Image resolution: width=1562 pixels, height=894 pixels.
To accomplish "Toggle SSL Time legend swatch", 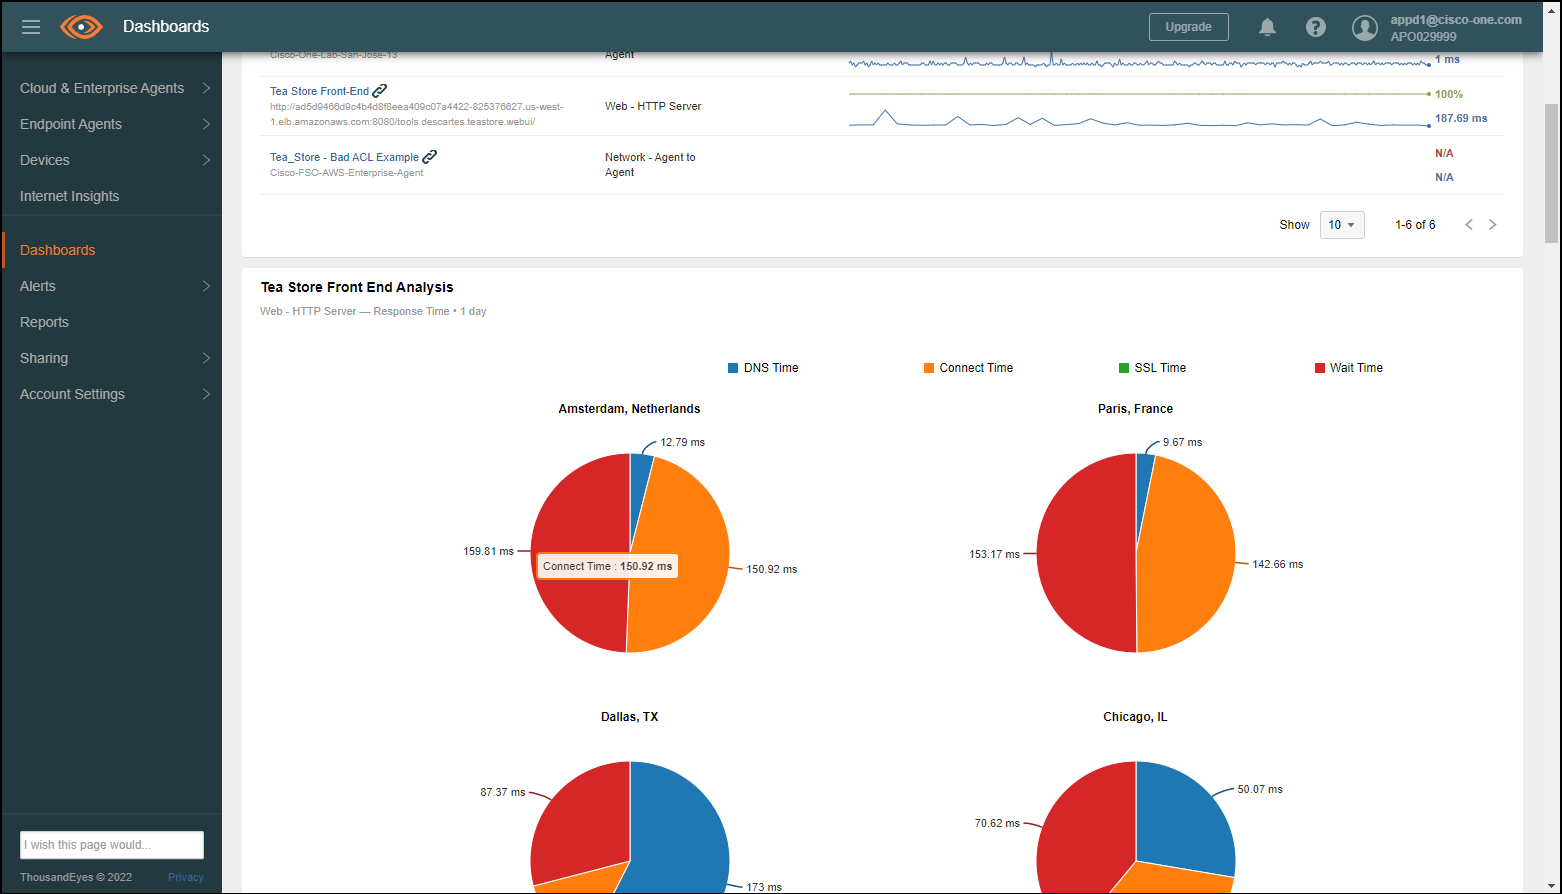I will 1124,368.
